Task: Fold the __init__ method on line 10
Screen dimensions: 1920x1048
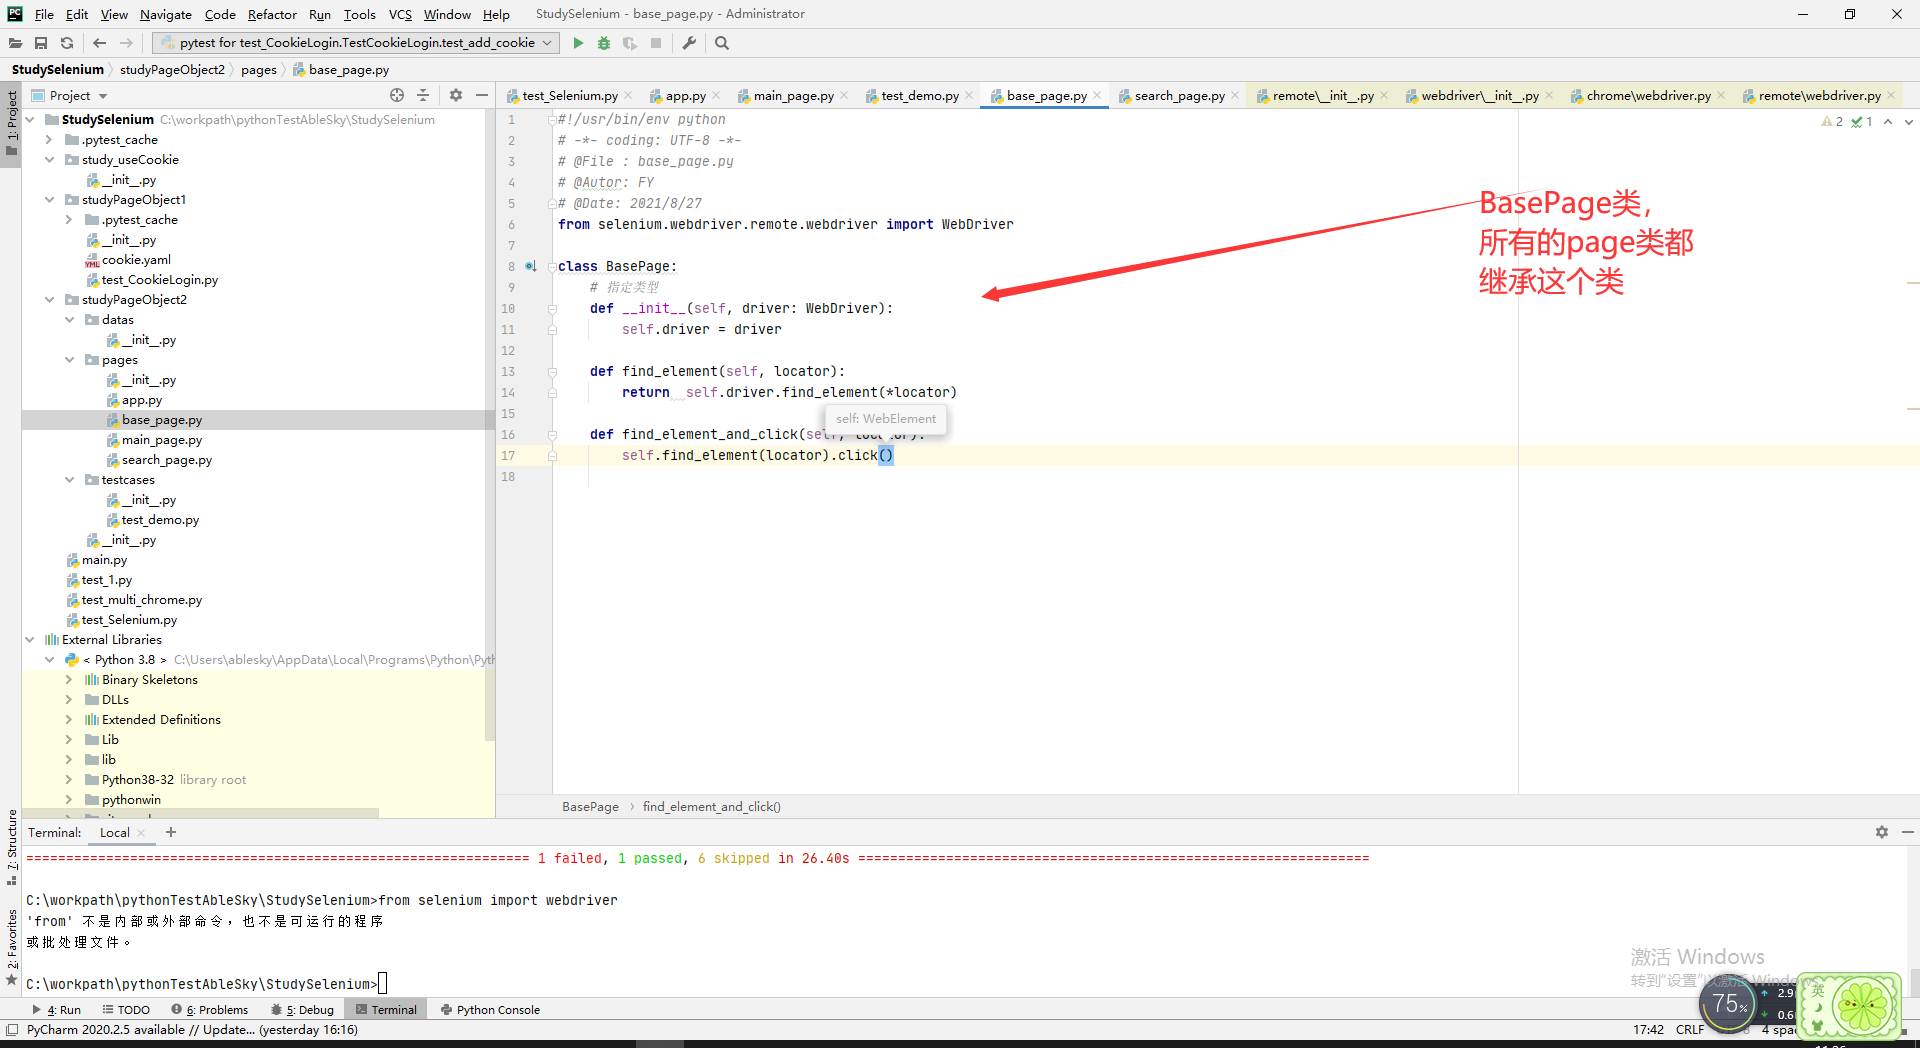Action: coord(551,309)
